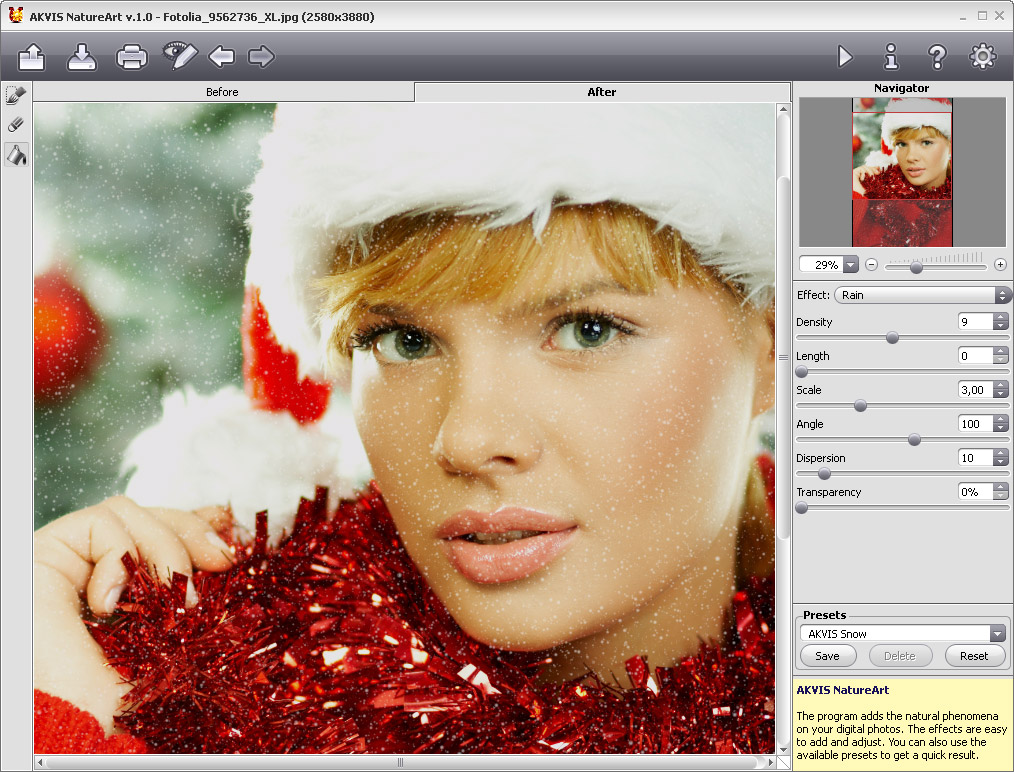
Task: Zoom in with the plus button
Action: (1000, 264)
